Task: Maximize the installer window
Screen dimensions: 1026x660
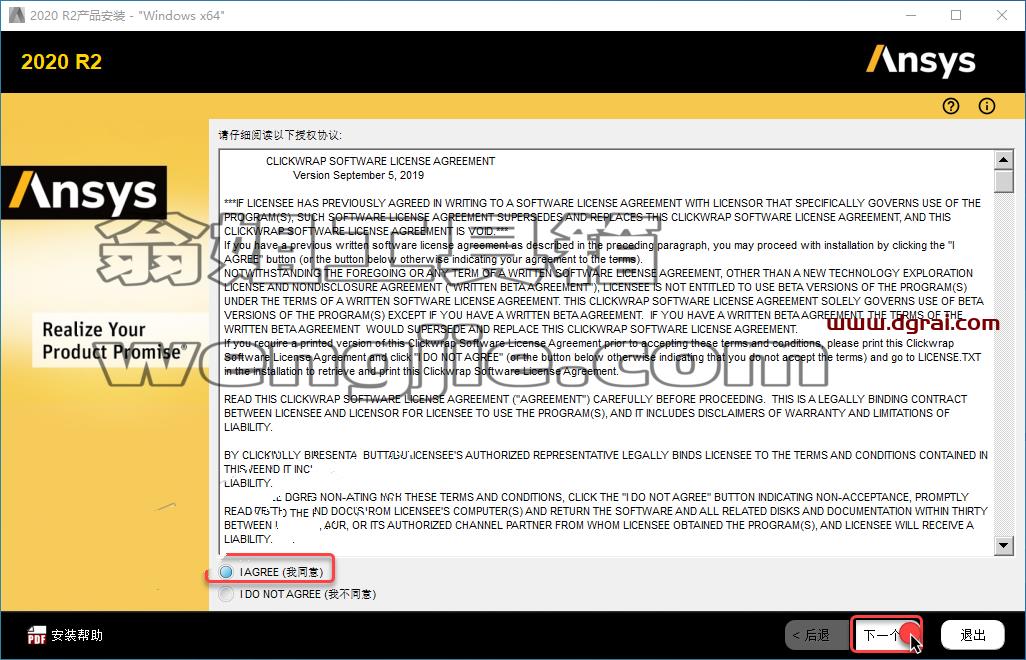Action: point(956,15)
